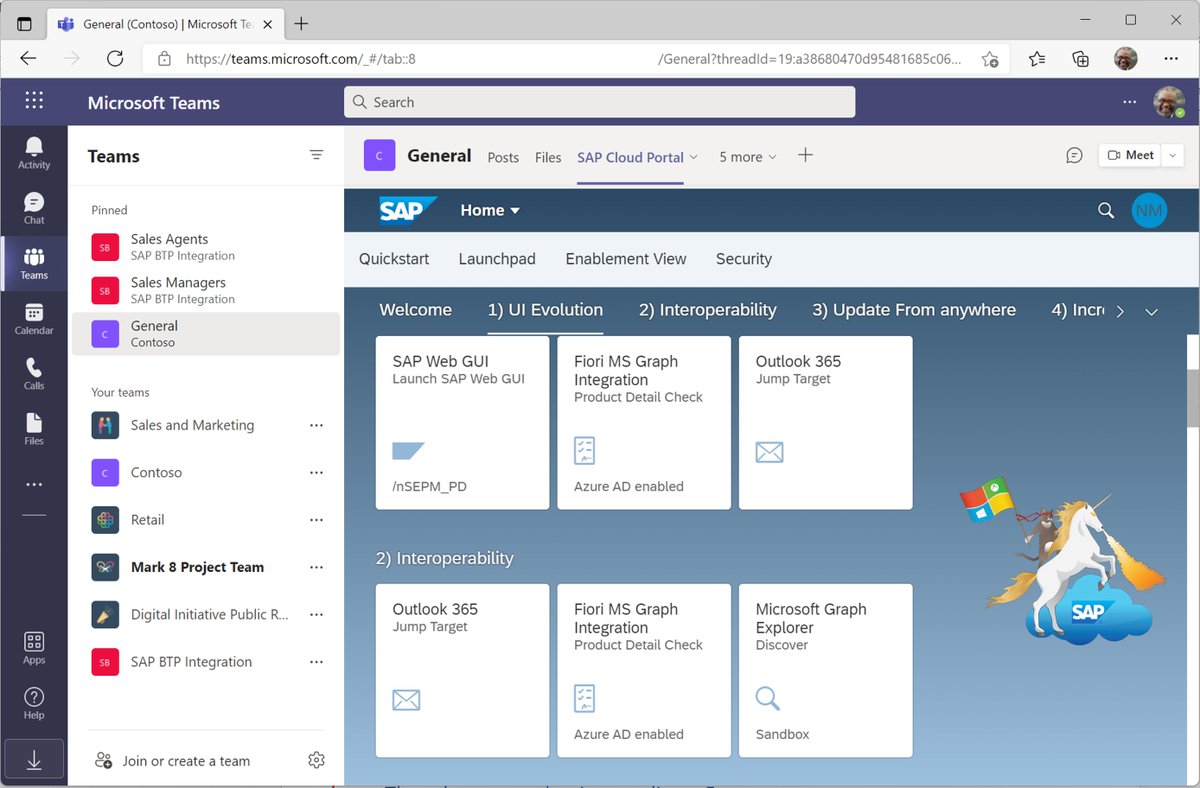Open the Quickstart menu item
The width and height of the screenshot is (1200, 788).
click(394, 259)
